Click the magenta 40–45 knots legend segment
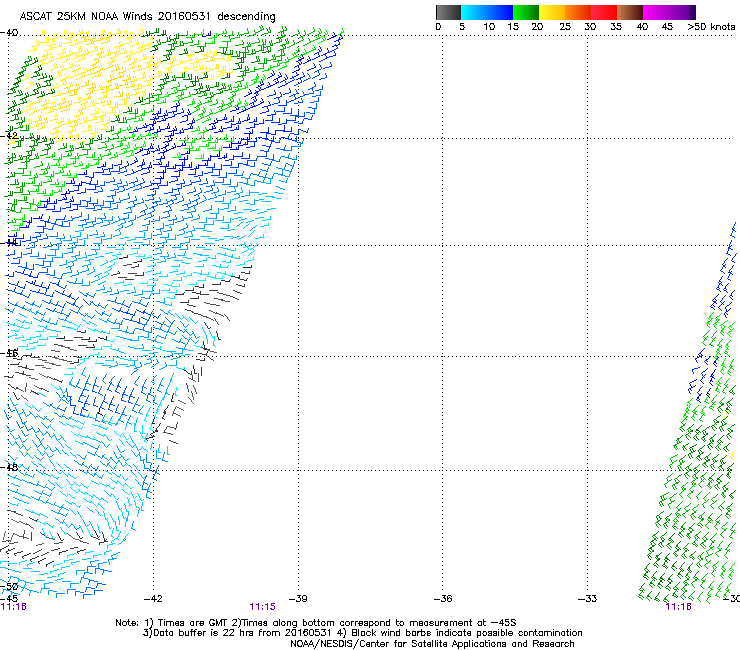 pyautogui.click(x=656, y=12)
